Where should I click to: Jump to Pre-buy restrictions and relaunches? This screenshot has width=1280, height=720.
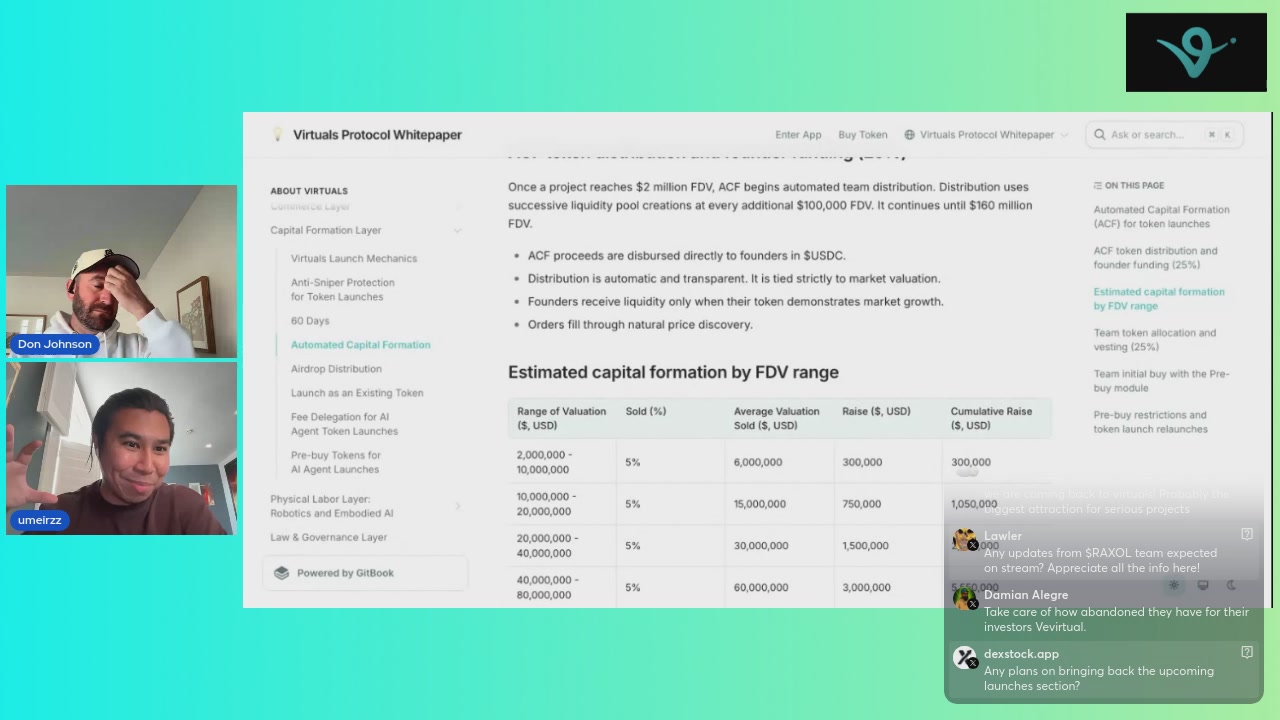click(x=1151, y=422)
